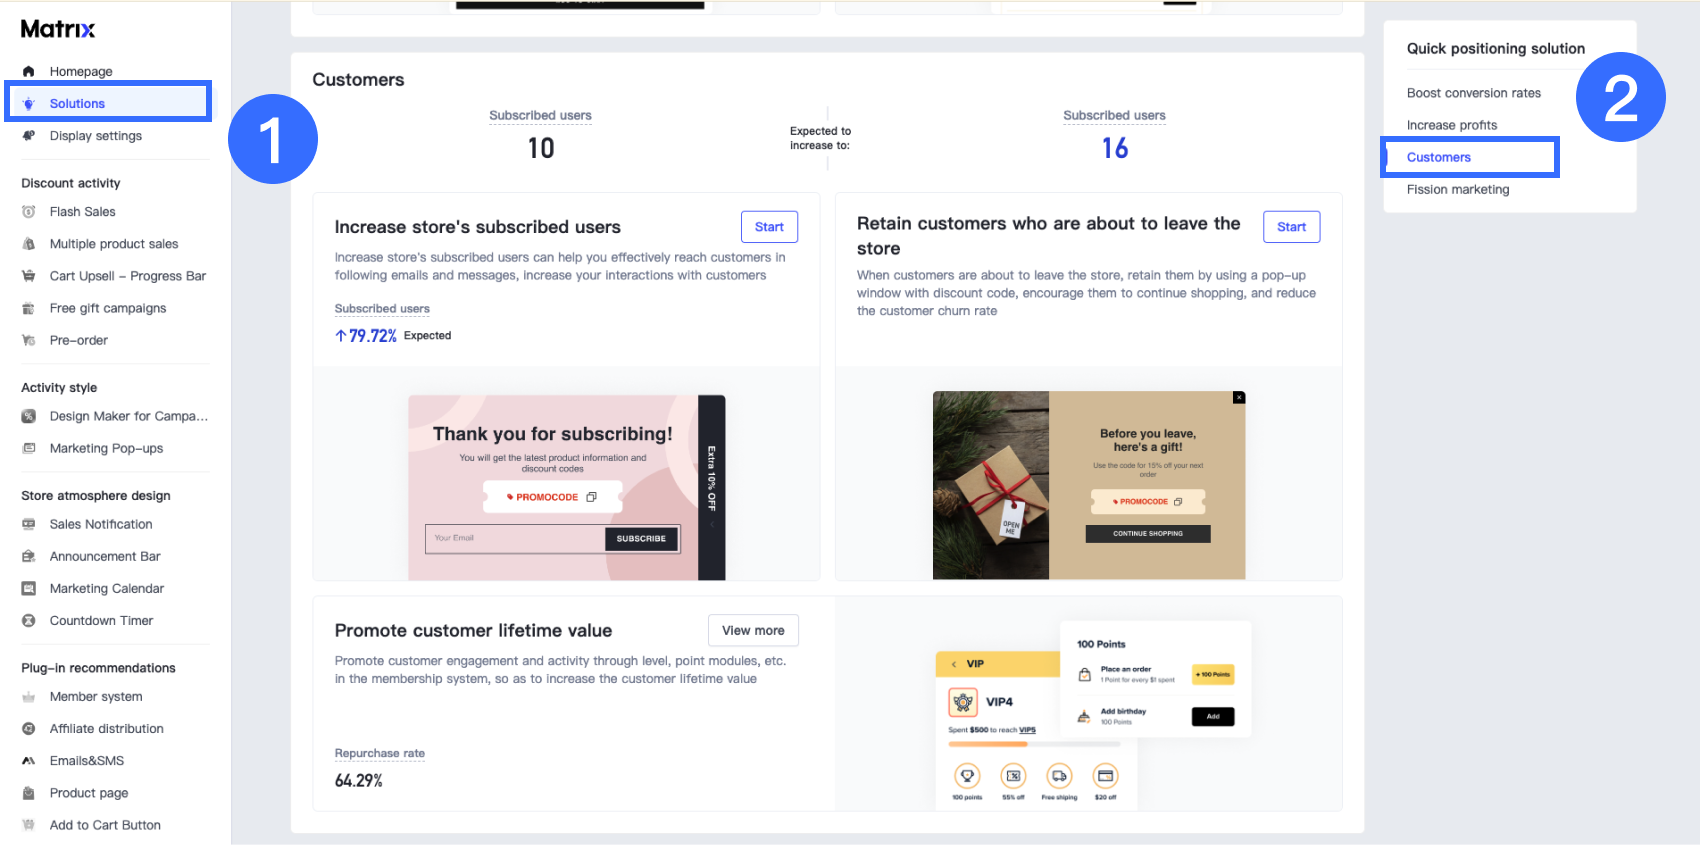1700x845 pixels.
Task: Click View more for customer lifetime value
Action: [x=753, y=631]
